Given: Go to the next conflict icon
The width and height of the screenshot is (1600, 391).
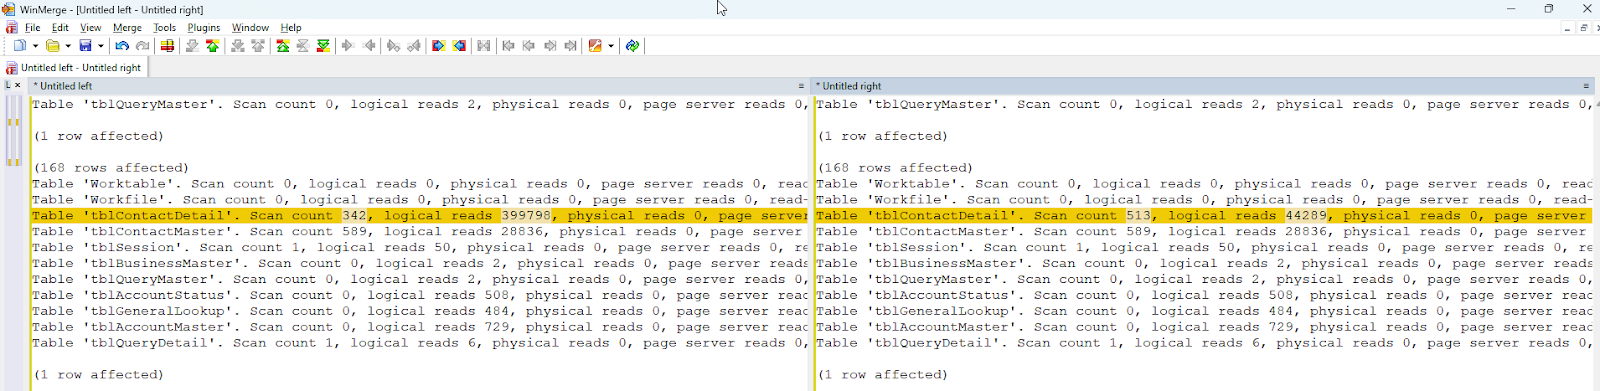Looking at the screenshot, I should [237, 46].
